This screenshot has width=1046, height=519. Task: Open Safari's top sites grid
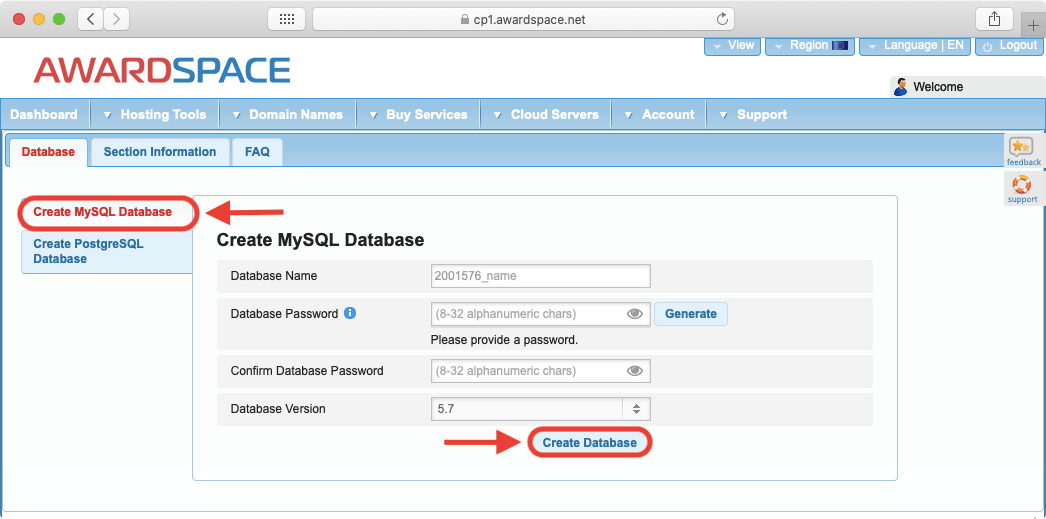click(286, 19)
